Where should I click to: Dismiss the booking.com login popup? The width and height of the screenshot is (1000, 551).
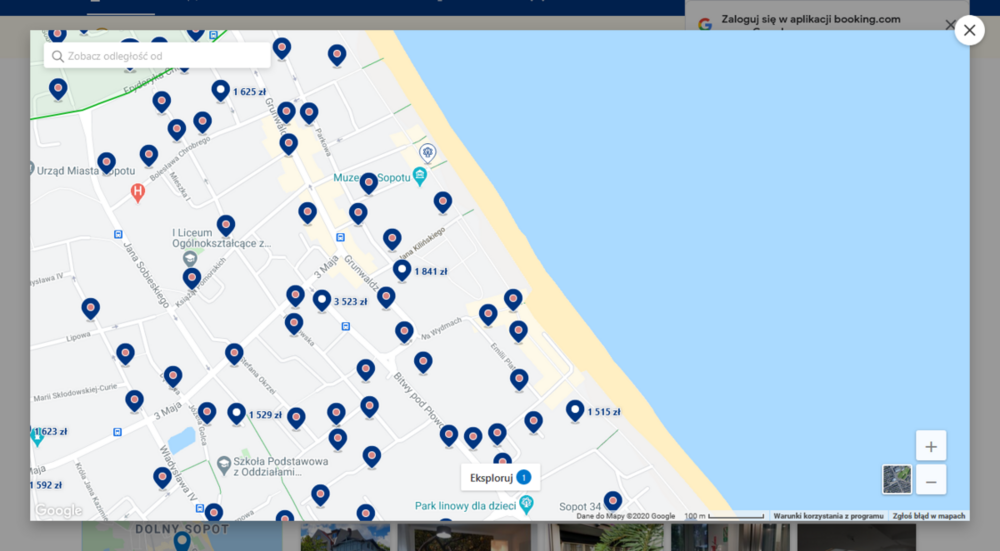(x=950, y=24)
